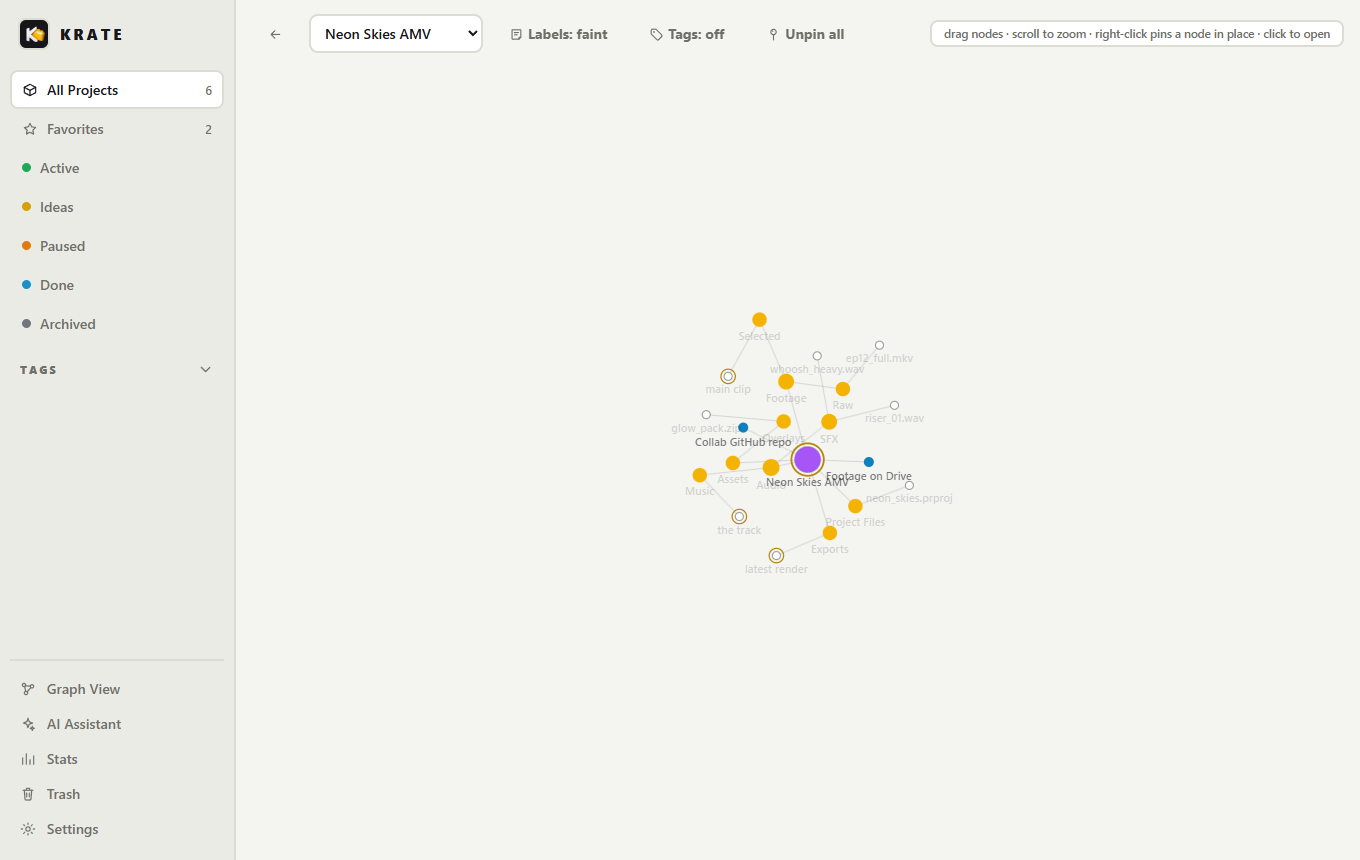This screenshot has width=1360, height=860.
Task: Open the SFX folder node
Action: 829,422
